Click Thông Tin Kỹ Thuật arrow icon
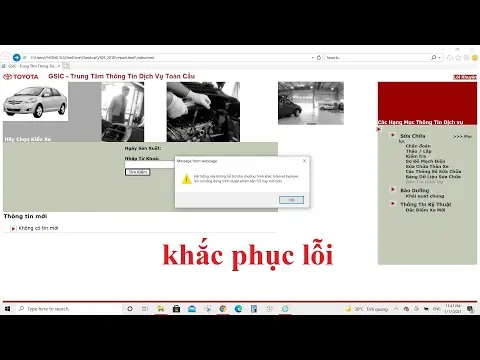This screenshot has height=360, width=480. pos(393,203)
